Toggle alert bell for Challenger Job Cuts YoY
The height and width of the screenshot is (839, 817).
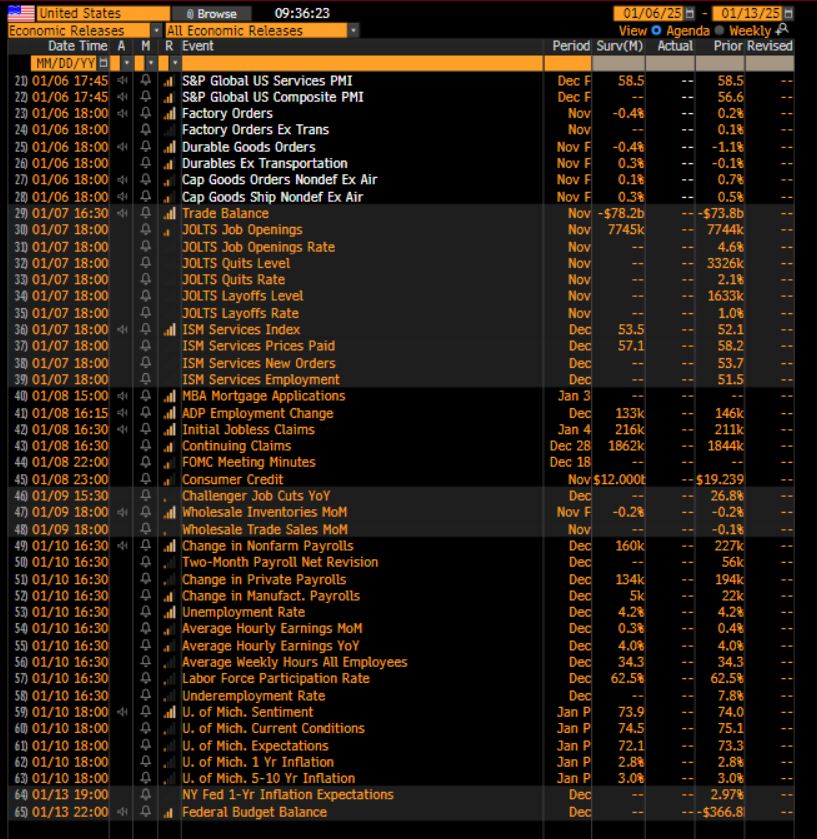[145, 496]
